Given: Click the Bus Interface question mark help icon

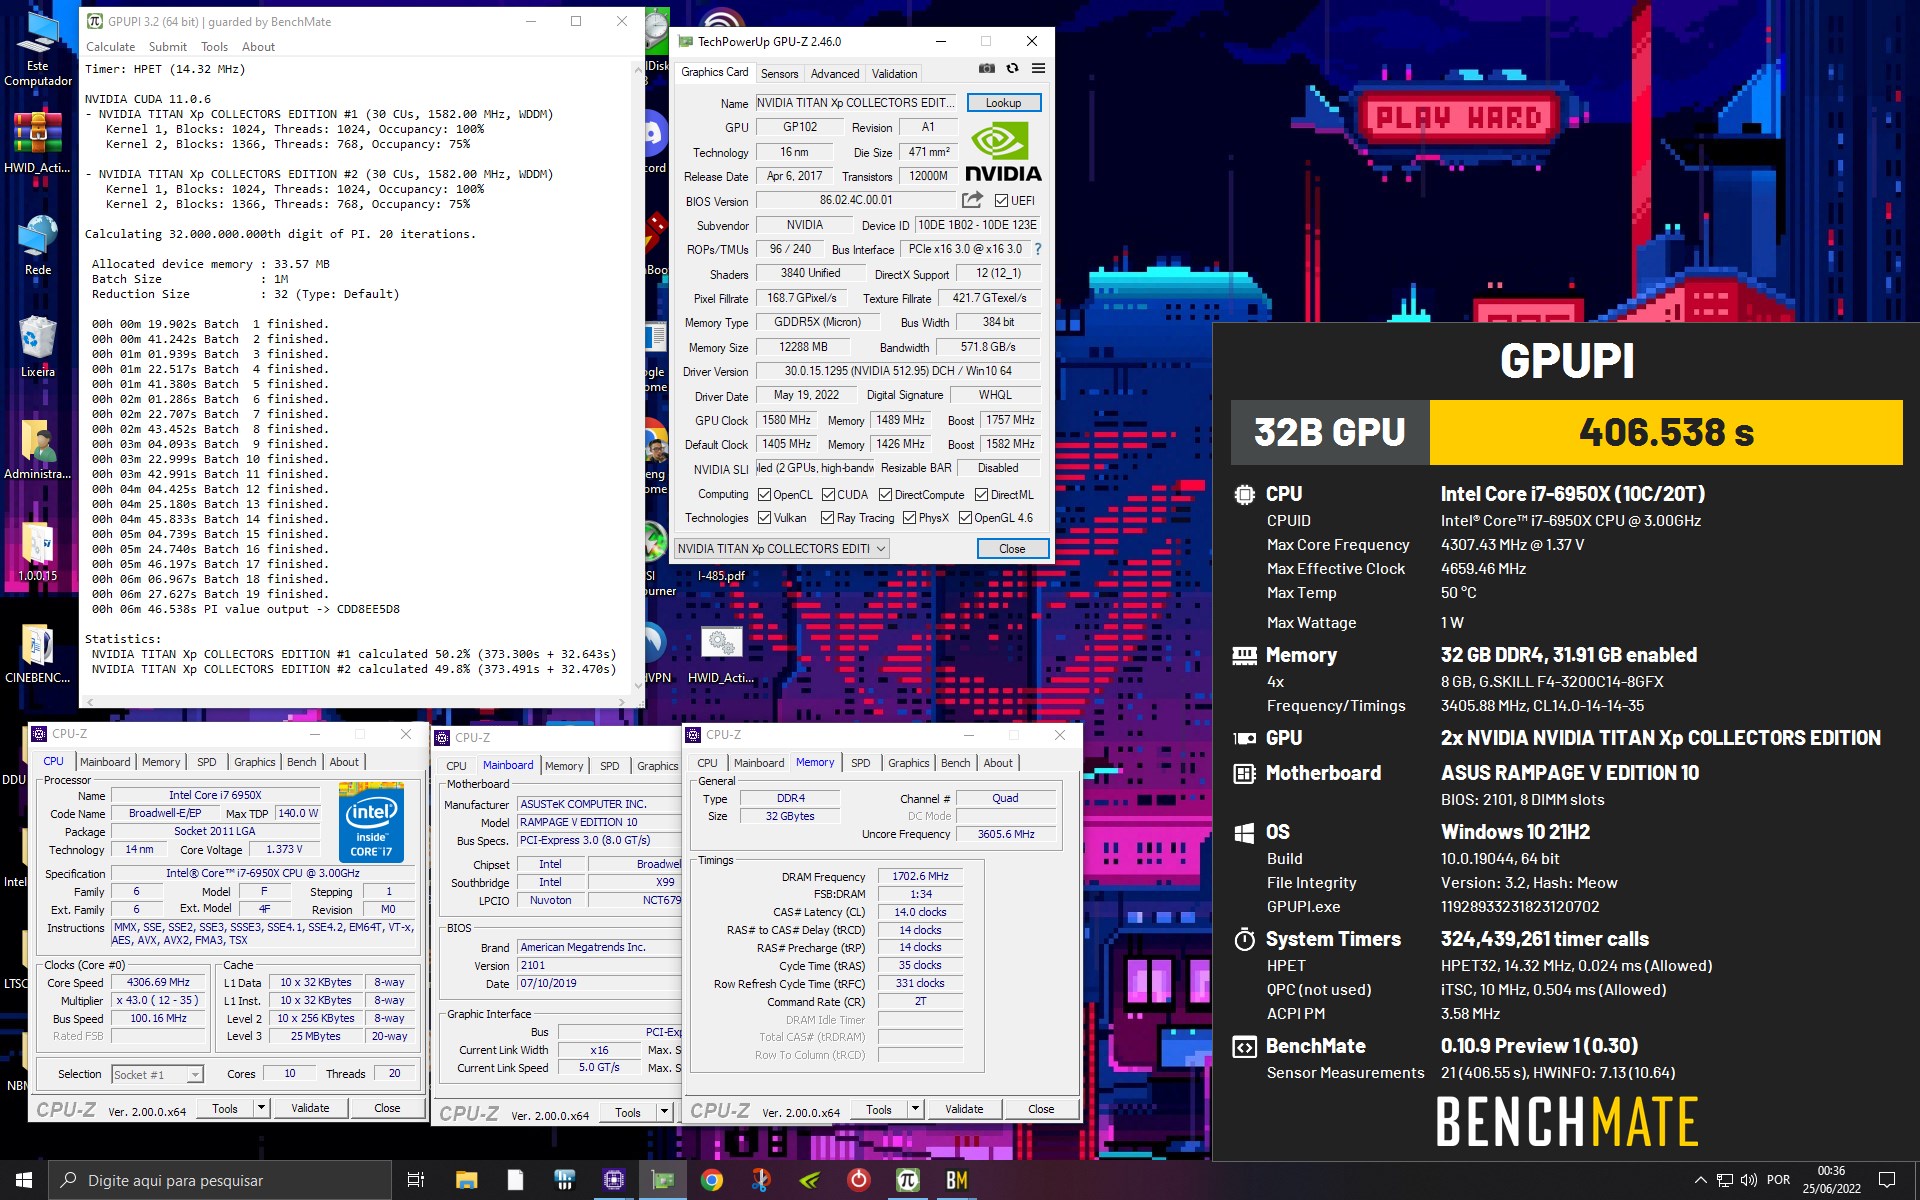Looking at the screenshot, I should coord(1037,249).
